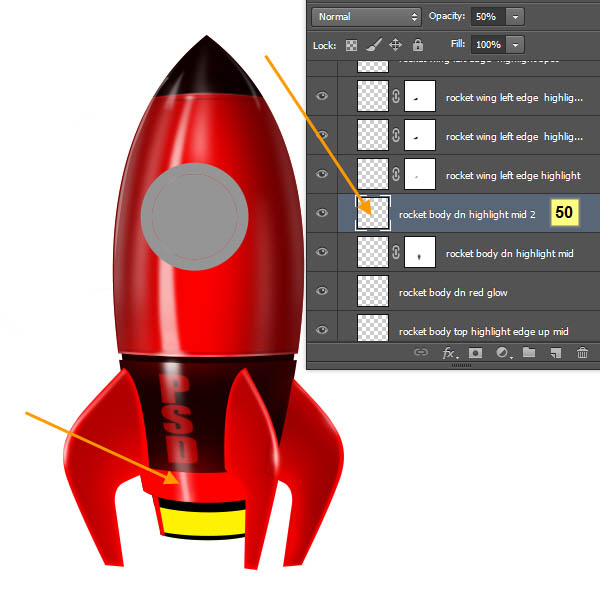The height and width of the screenshot is (600, 600).
Task: Hide the rocket body dn red glow layer
Action: tap(322, 291)
